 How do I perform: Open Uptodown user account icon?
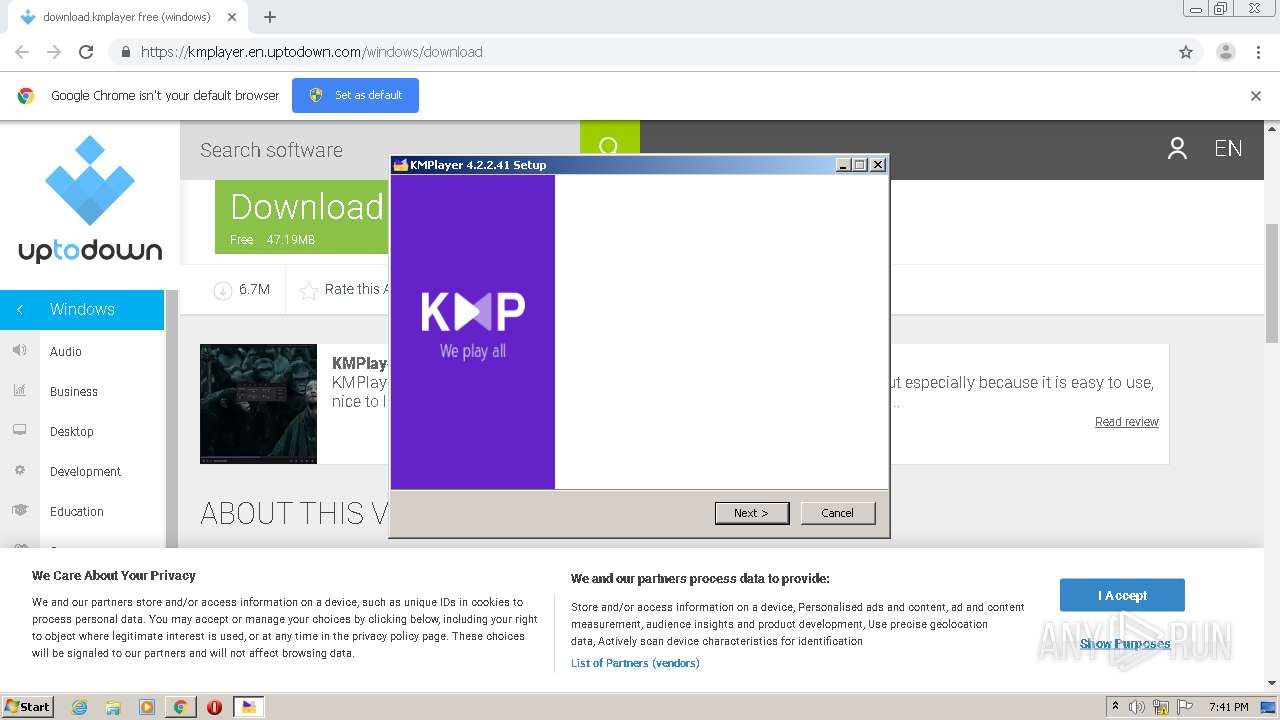coord(1177,149)
